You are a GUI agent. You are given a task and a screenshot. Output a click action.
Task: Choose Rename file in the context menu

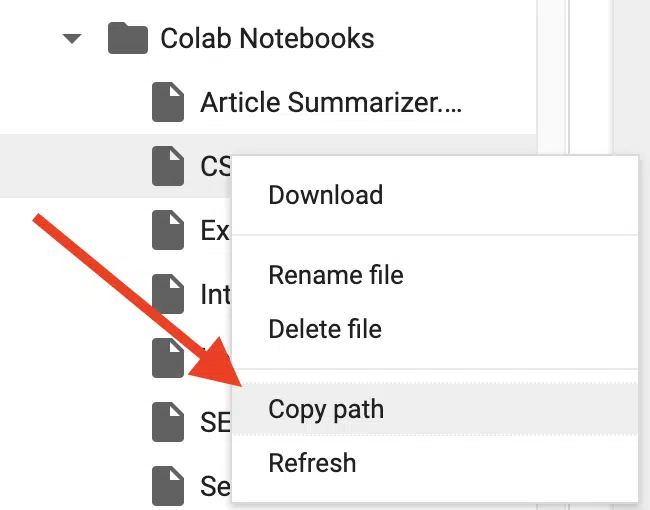(x=336, y=275)
